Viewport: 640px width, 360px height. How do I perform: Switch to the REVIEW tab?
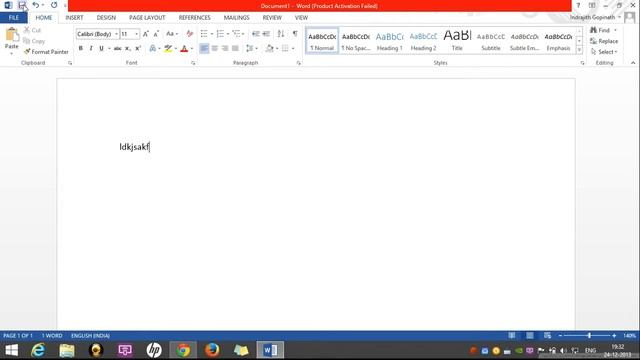click(272, 18)
